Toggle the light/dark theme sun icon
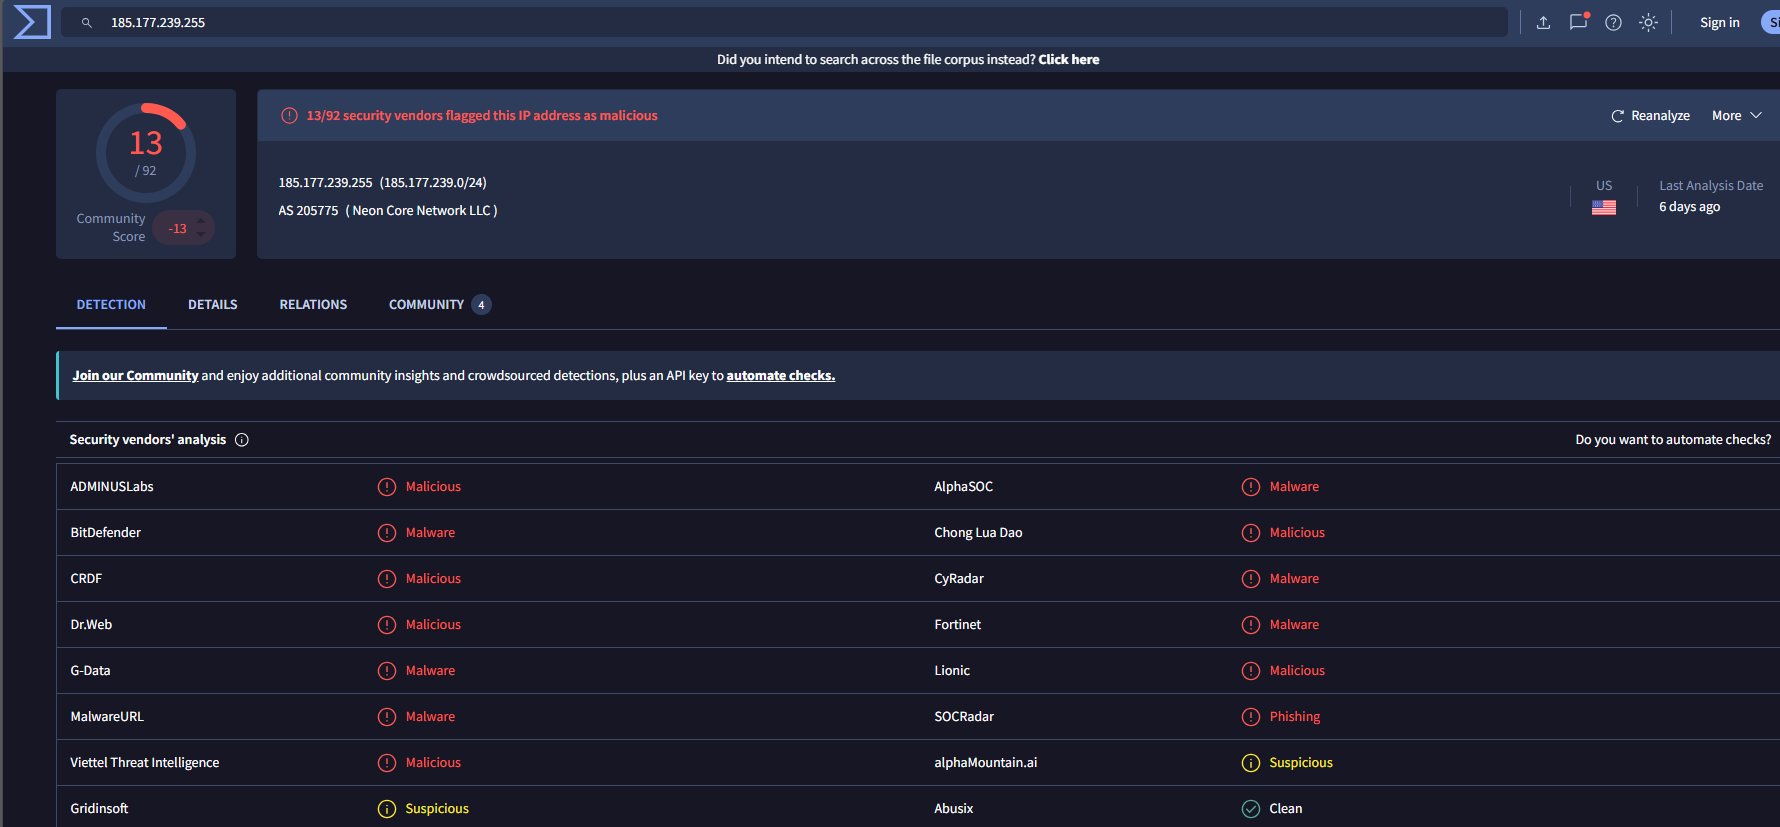Screen dimensions: 1780x827 pos(1648,22)
